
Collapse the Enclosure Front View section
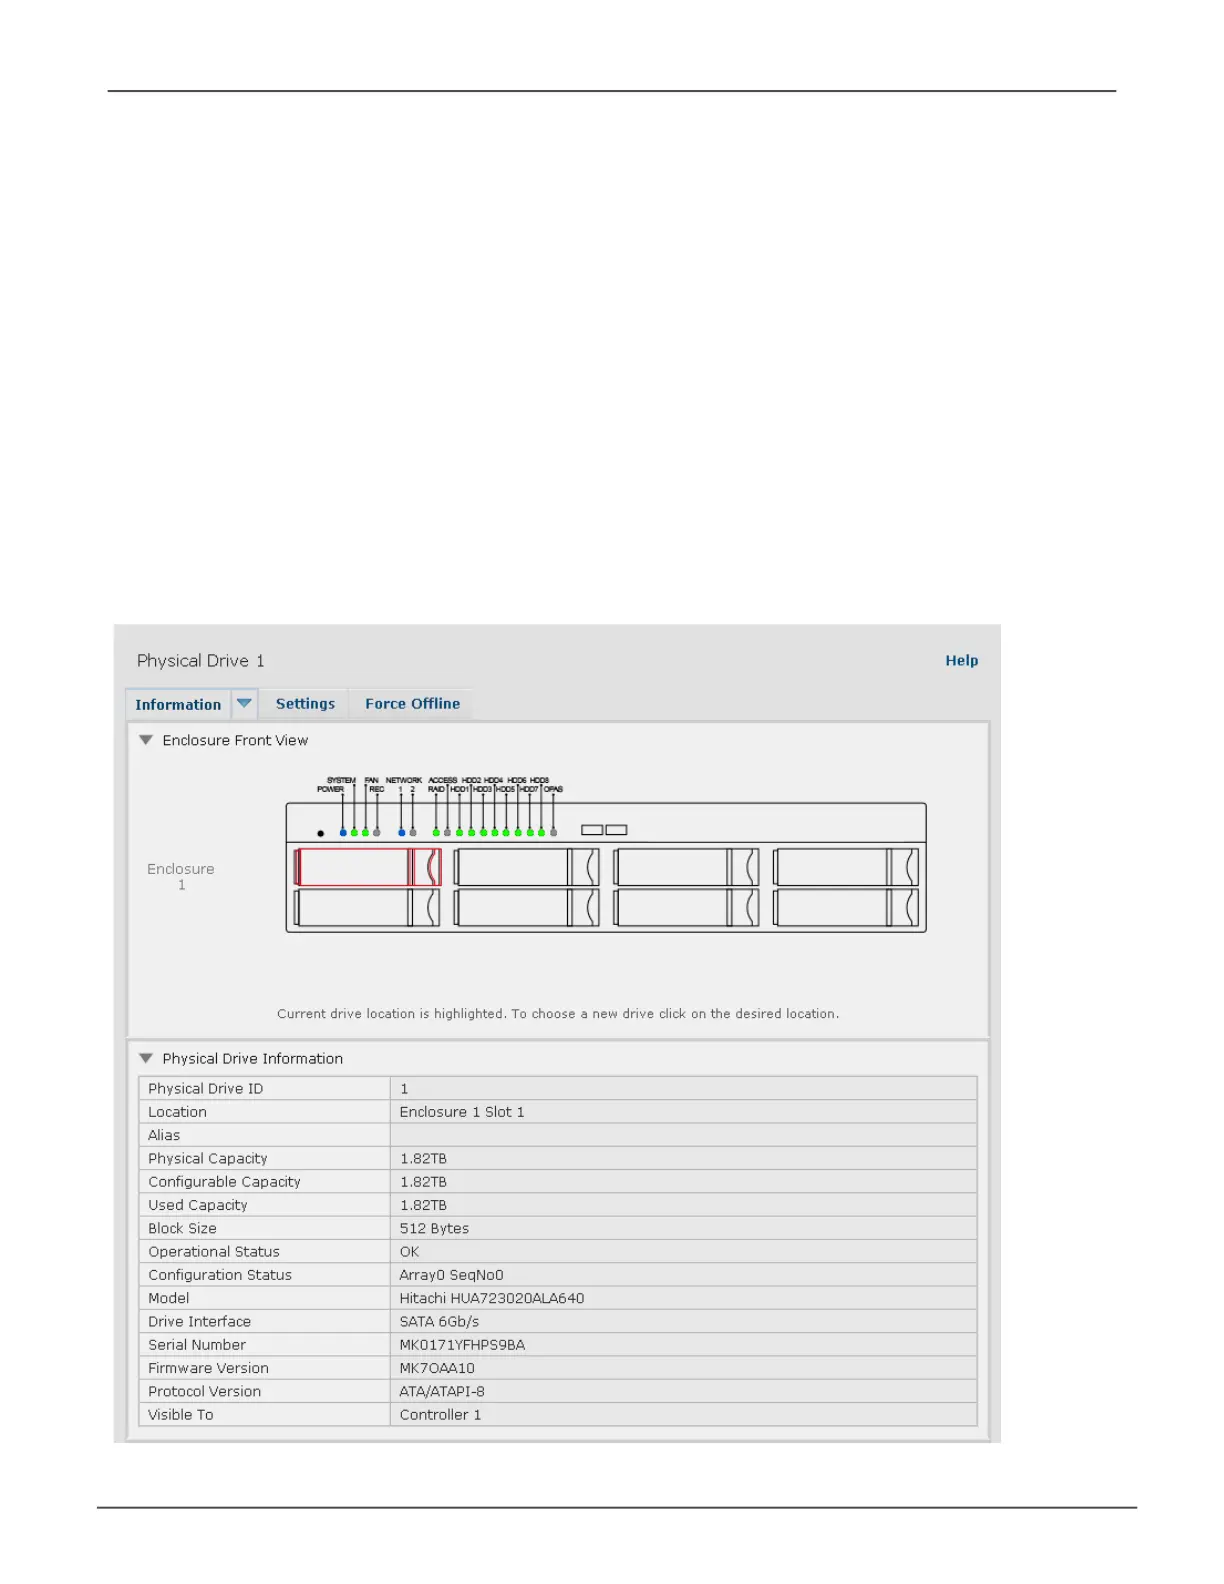(146, 740)
